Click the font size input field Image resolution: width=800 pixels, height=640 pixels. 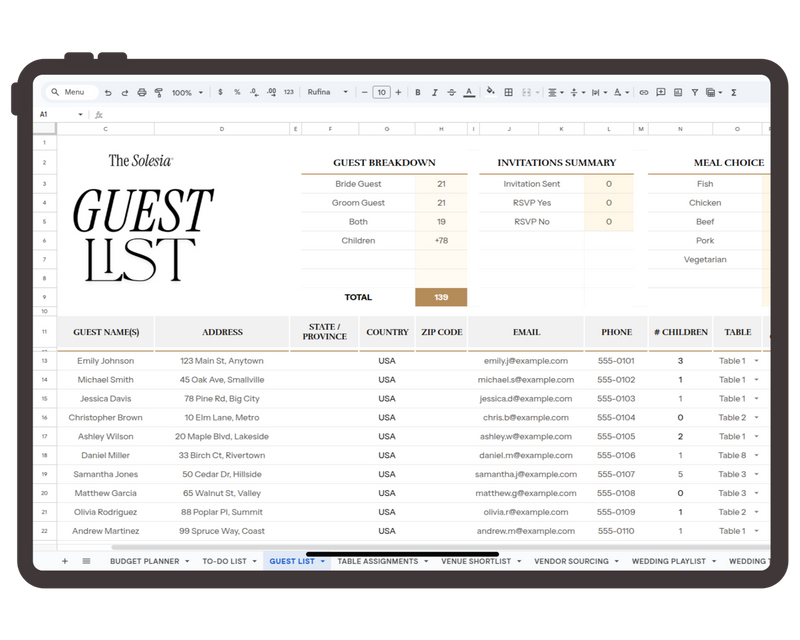point(381,92)
